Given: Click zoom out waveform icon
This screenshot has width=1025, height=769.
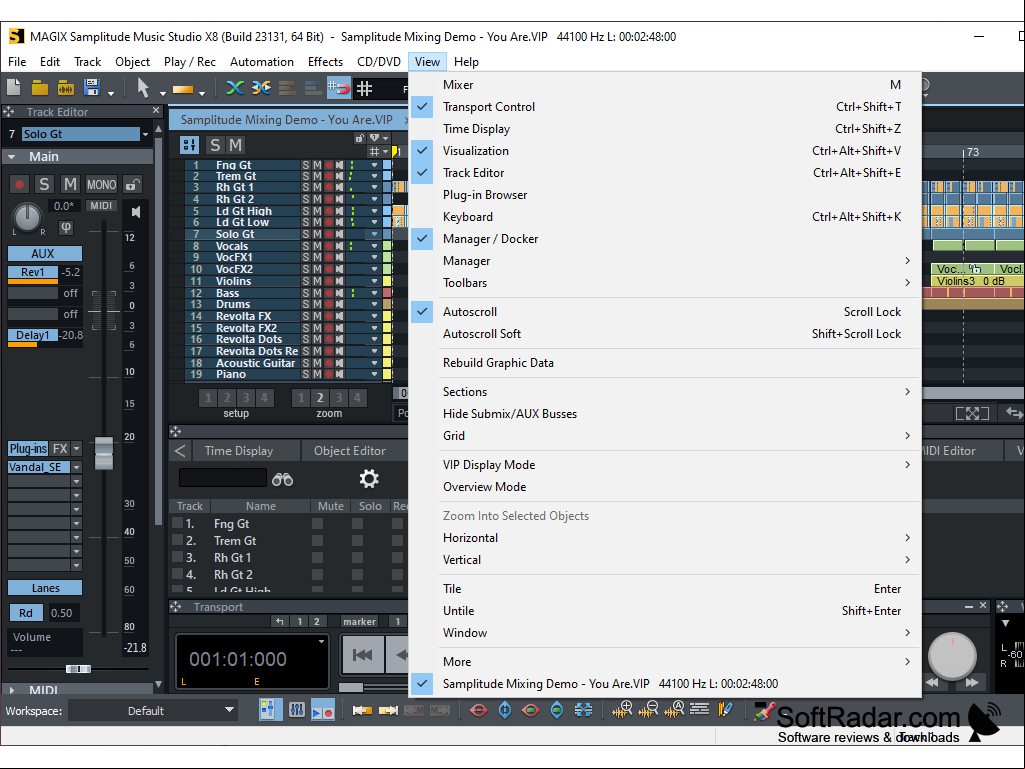Looking at the screenshot, I should coord(648,709).
